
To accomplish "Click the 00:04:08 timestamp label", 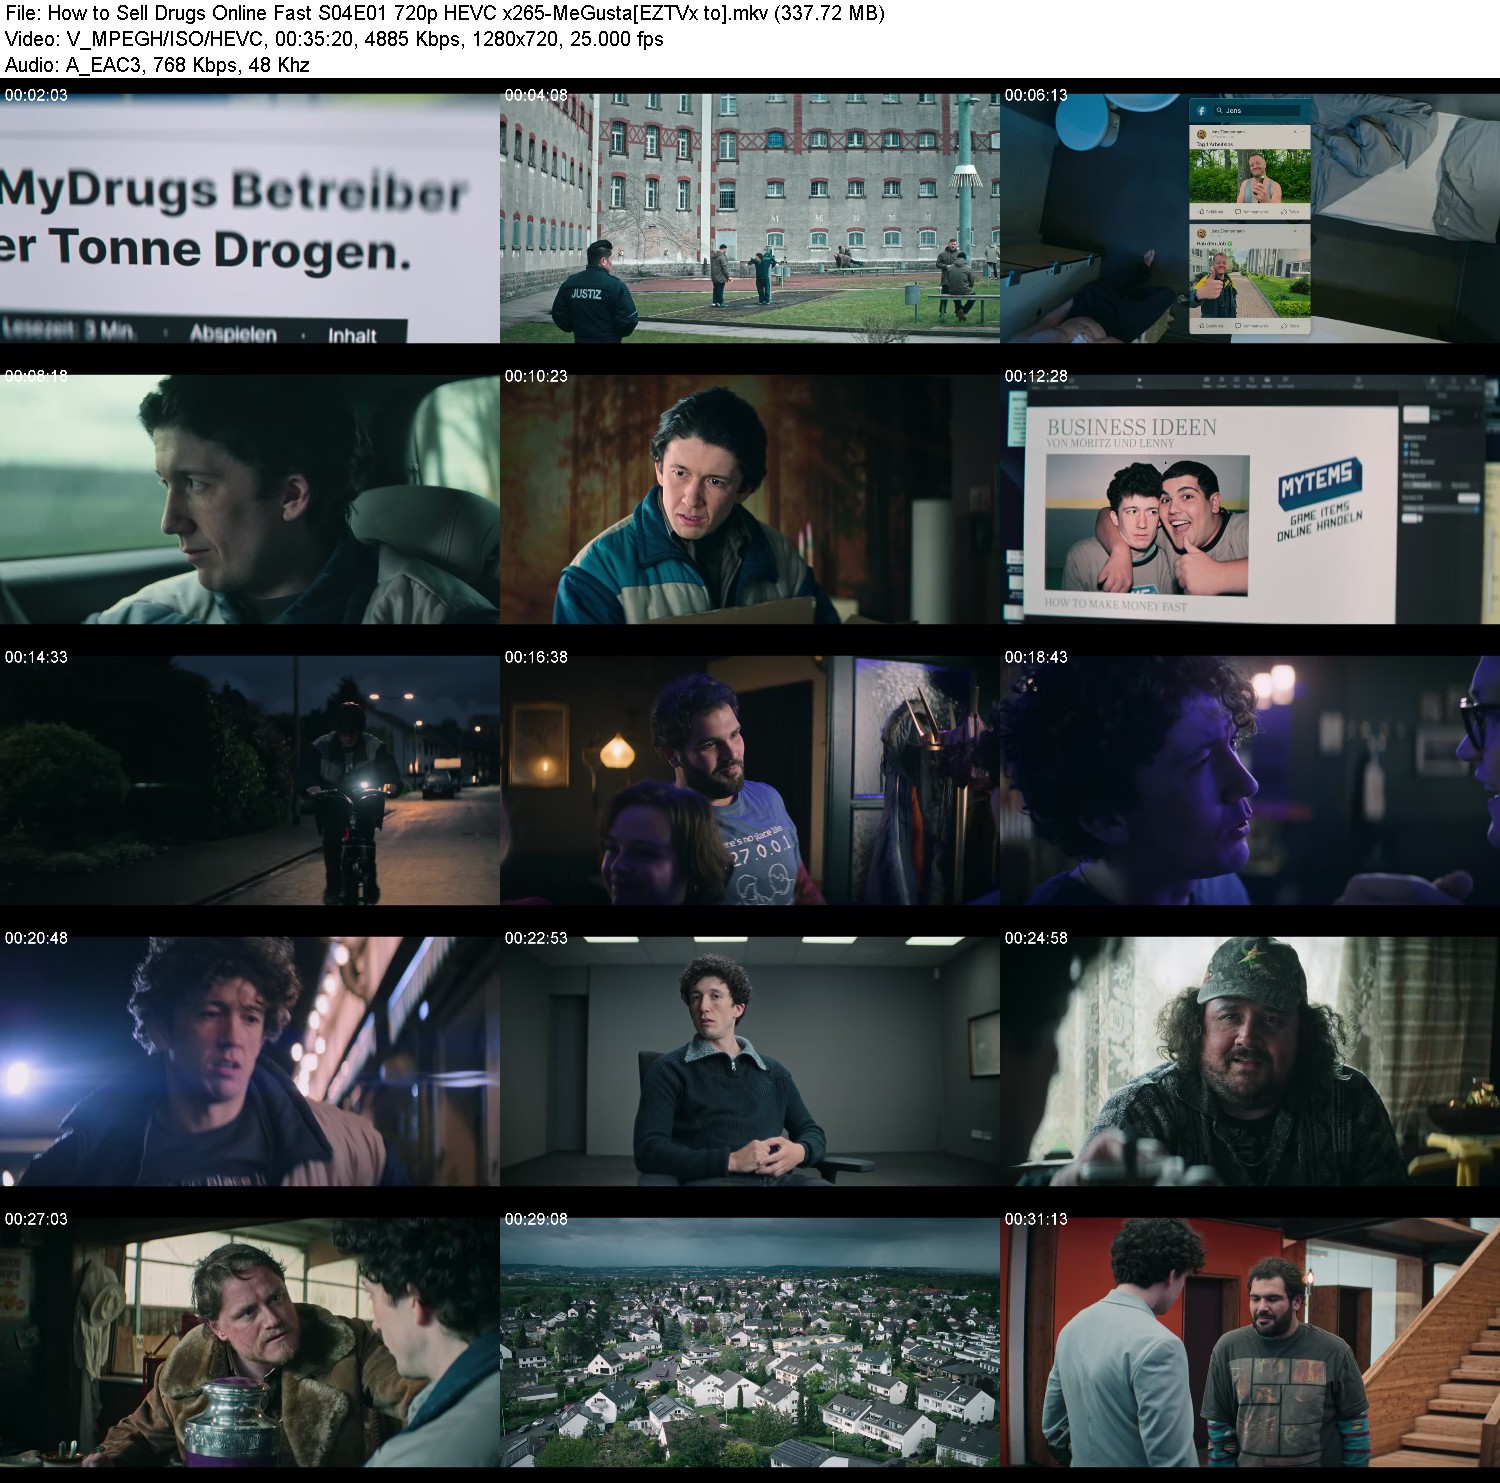I will click(x=536, y=95).
